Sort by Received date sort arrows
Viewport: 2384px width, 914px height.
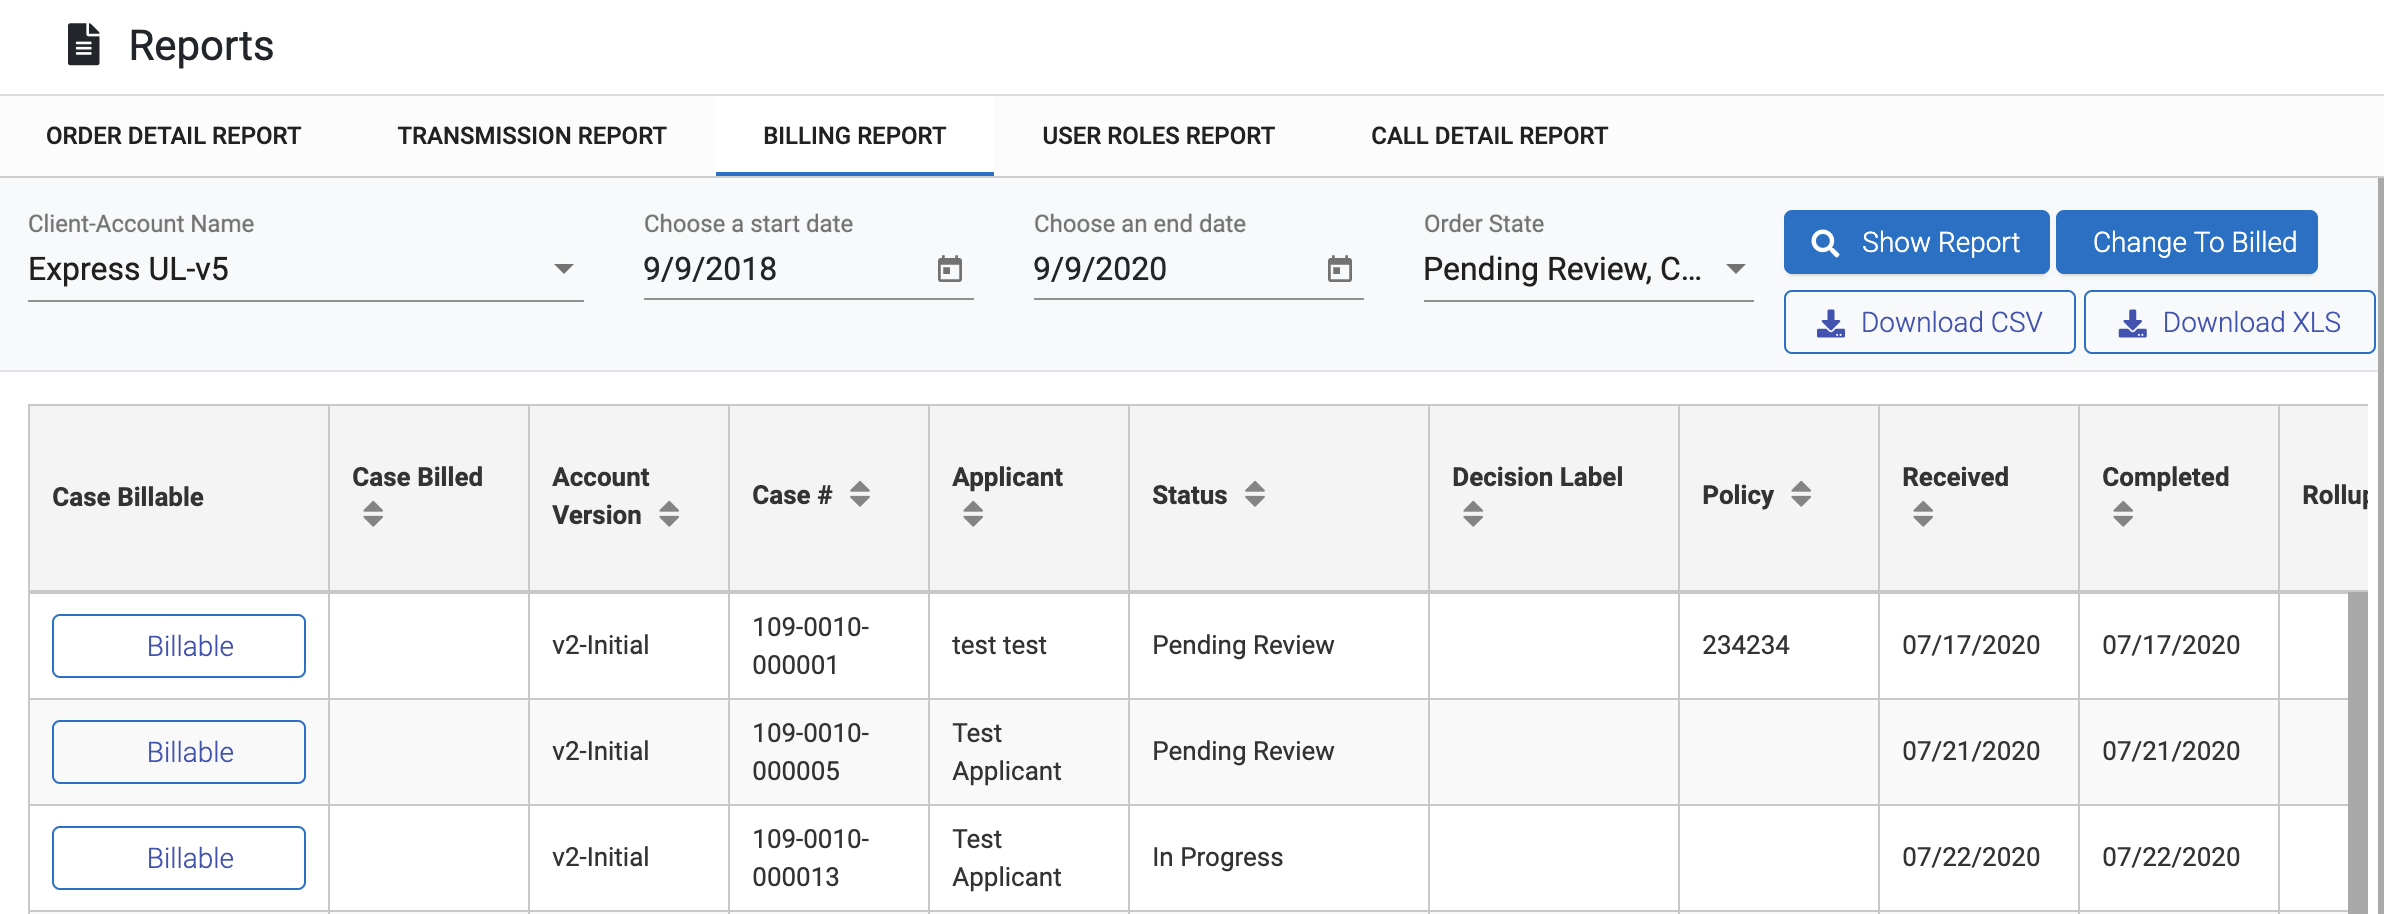pos(1923,514)
